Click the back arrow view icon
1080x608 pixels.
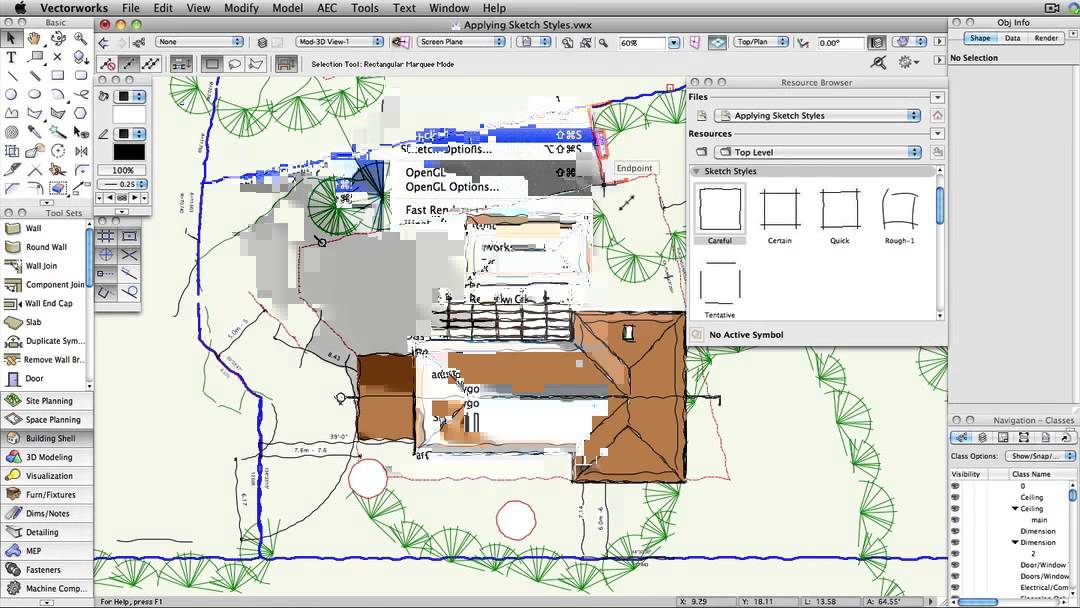point(104,43)
